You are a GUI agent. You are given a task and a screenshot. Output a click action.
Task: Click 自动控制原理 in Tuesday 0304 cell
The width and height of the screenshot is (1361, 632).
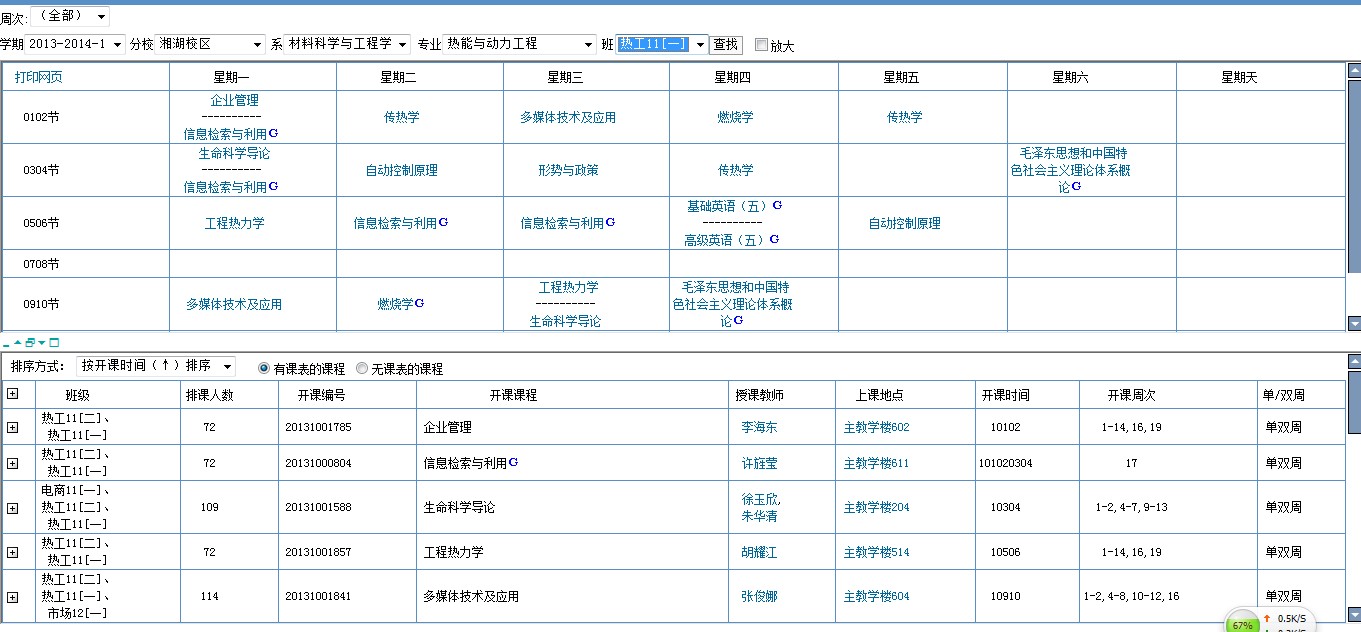[x=402, y=170]
